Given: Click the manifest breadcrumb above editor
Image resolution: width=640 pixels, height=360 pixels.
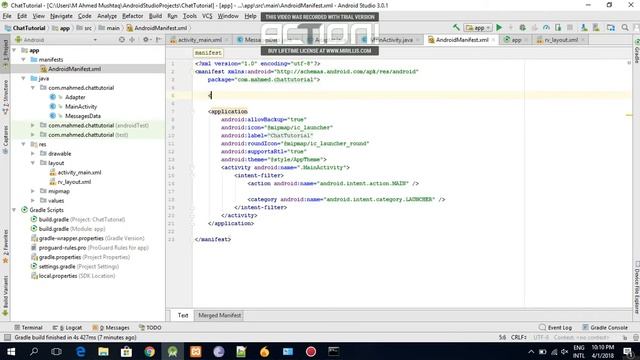Looking at the screenshot, I should pyautogui.click(x=208, y=53).
